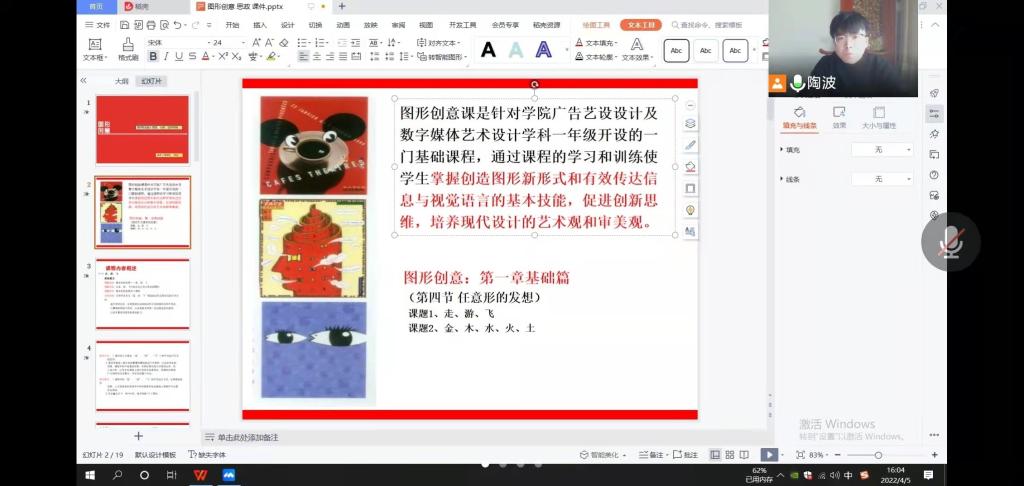Open the Fill value dropdown showing 无

point(882,150)
